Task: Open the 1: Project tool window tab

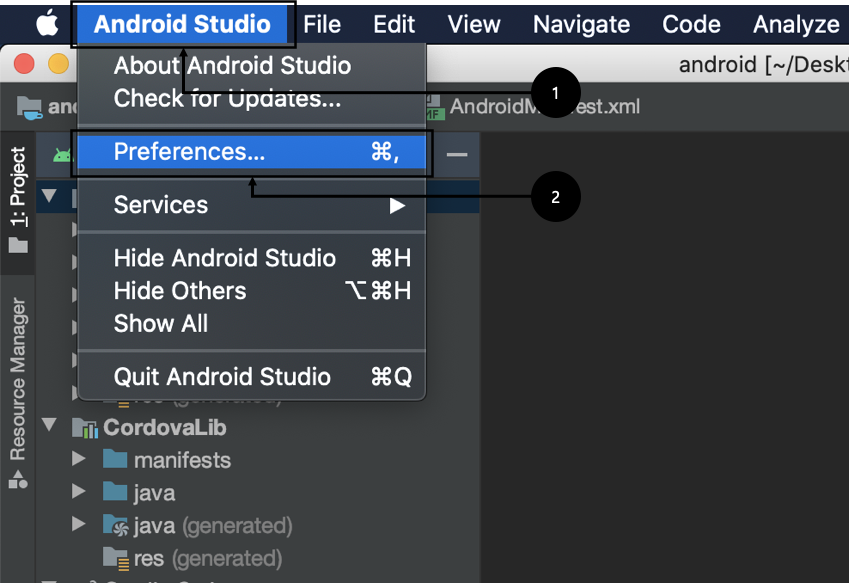Action: pos(18,201)
